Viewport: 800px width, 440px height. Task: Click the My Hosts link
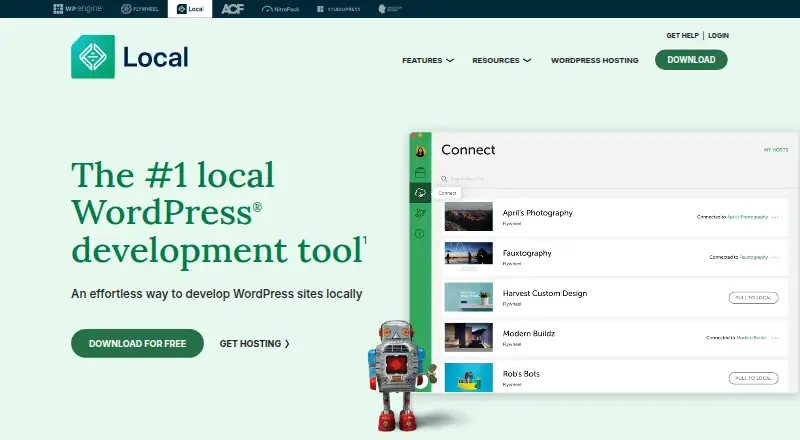tap(776, 150)
